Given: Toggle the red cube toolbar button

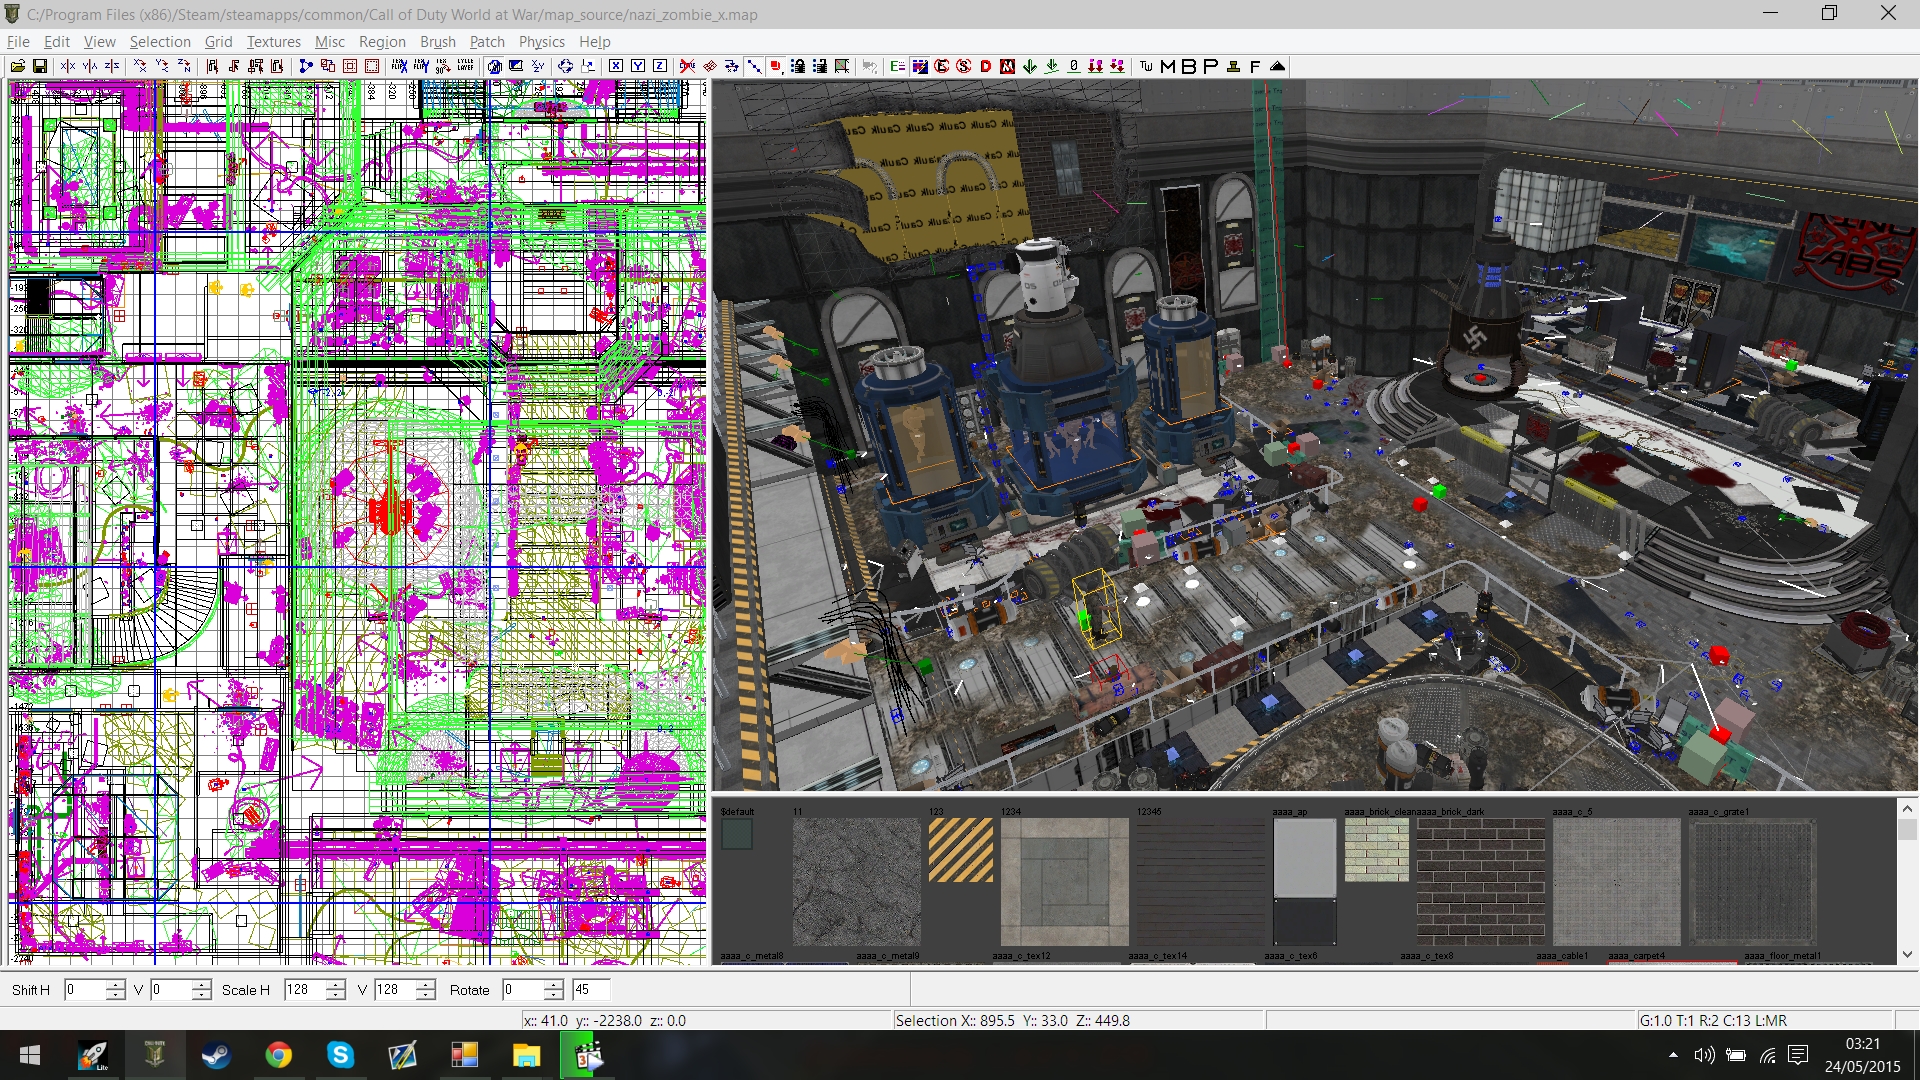Looking at the screenshot, I should click(x=776, y=66).
